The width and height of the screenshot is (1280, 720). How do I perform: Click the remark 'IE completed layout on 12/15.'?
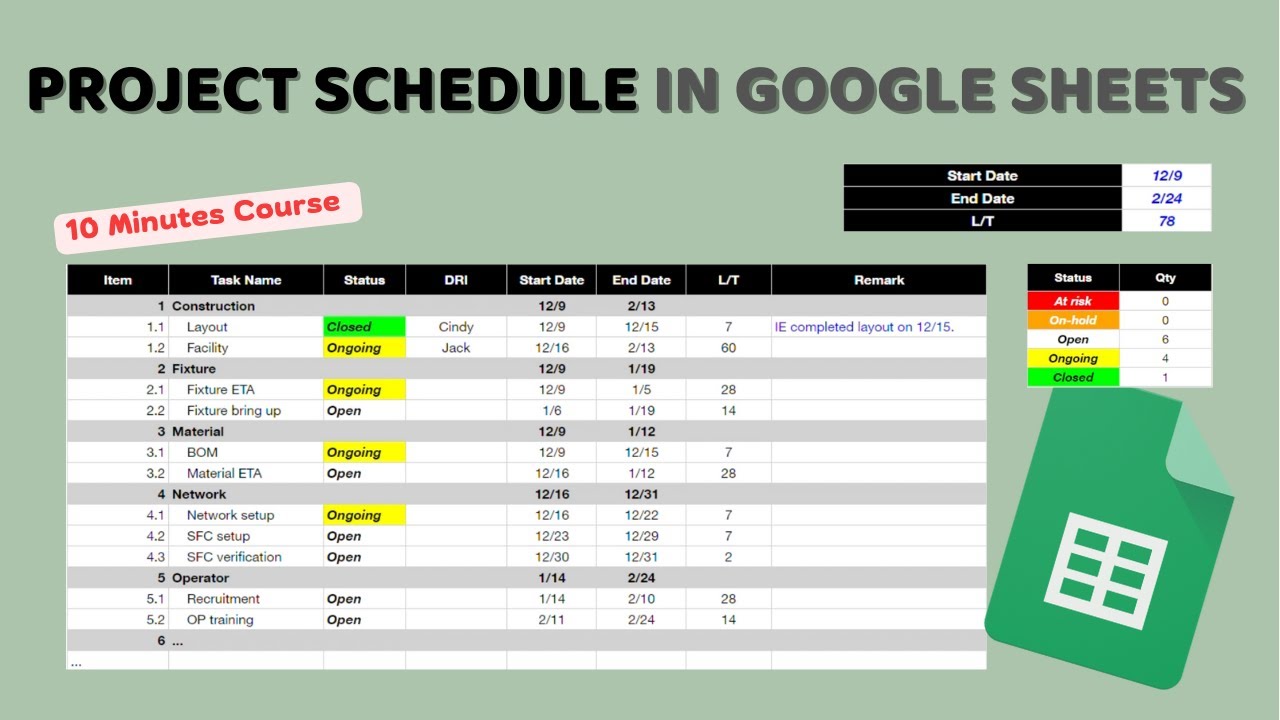pos(864,327)
